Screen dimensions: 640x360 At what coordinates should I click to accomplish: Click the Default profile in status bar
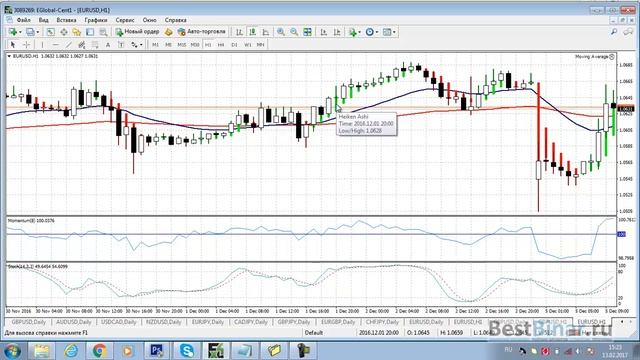(314, 333)
